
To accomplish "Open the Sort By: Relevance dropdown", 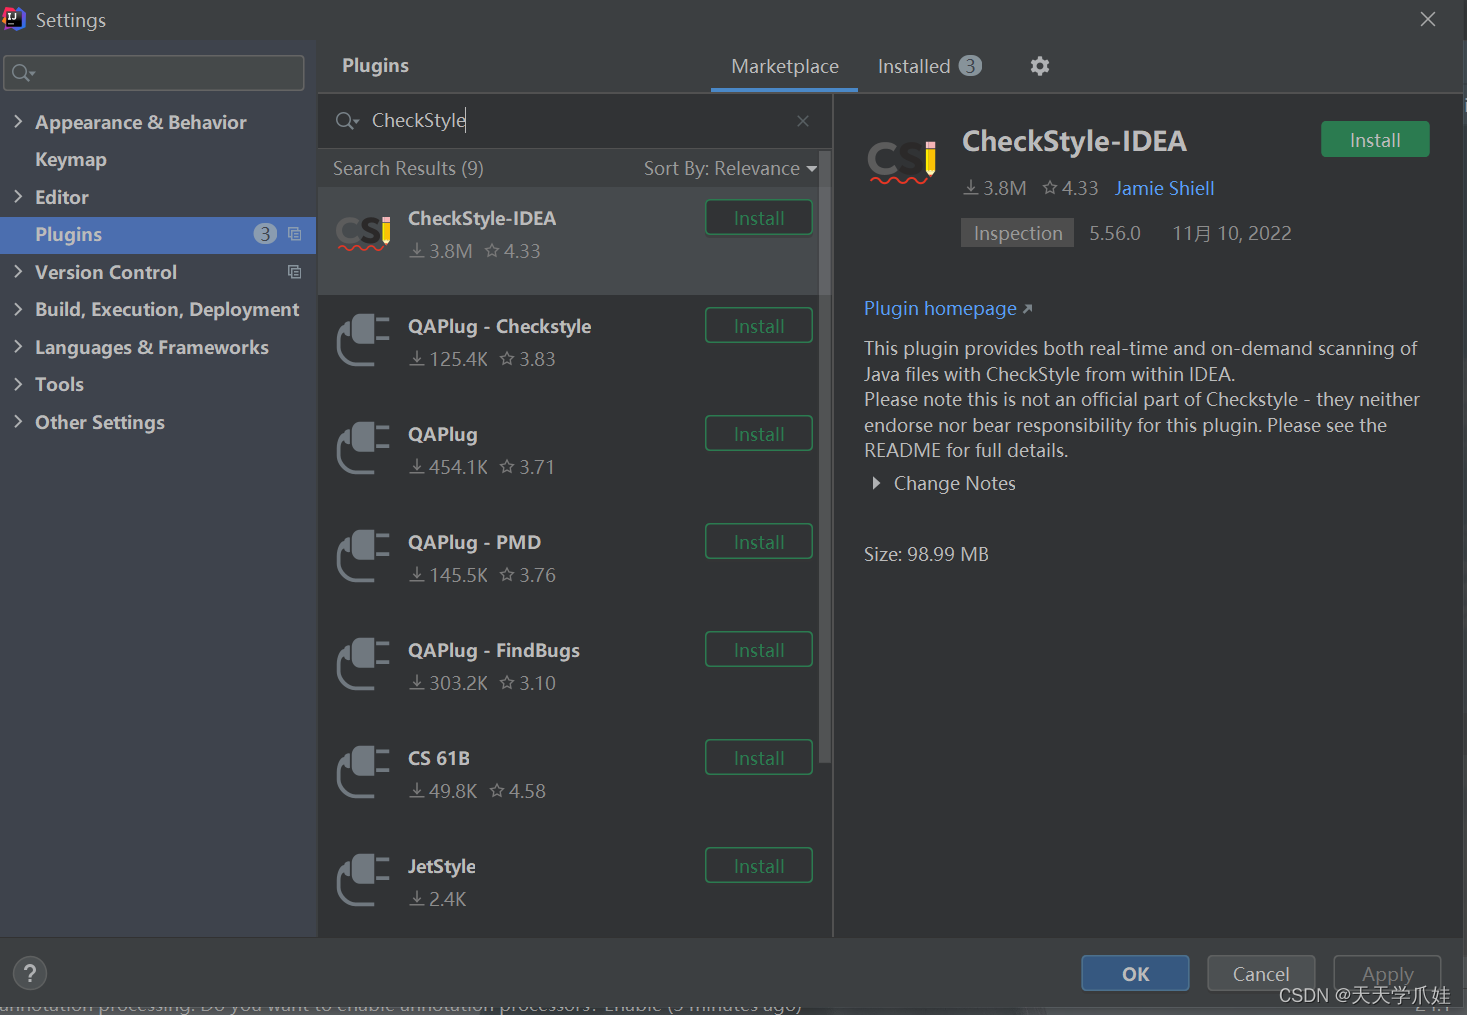I will click(730, 168).
